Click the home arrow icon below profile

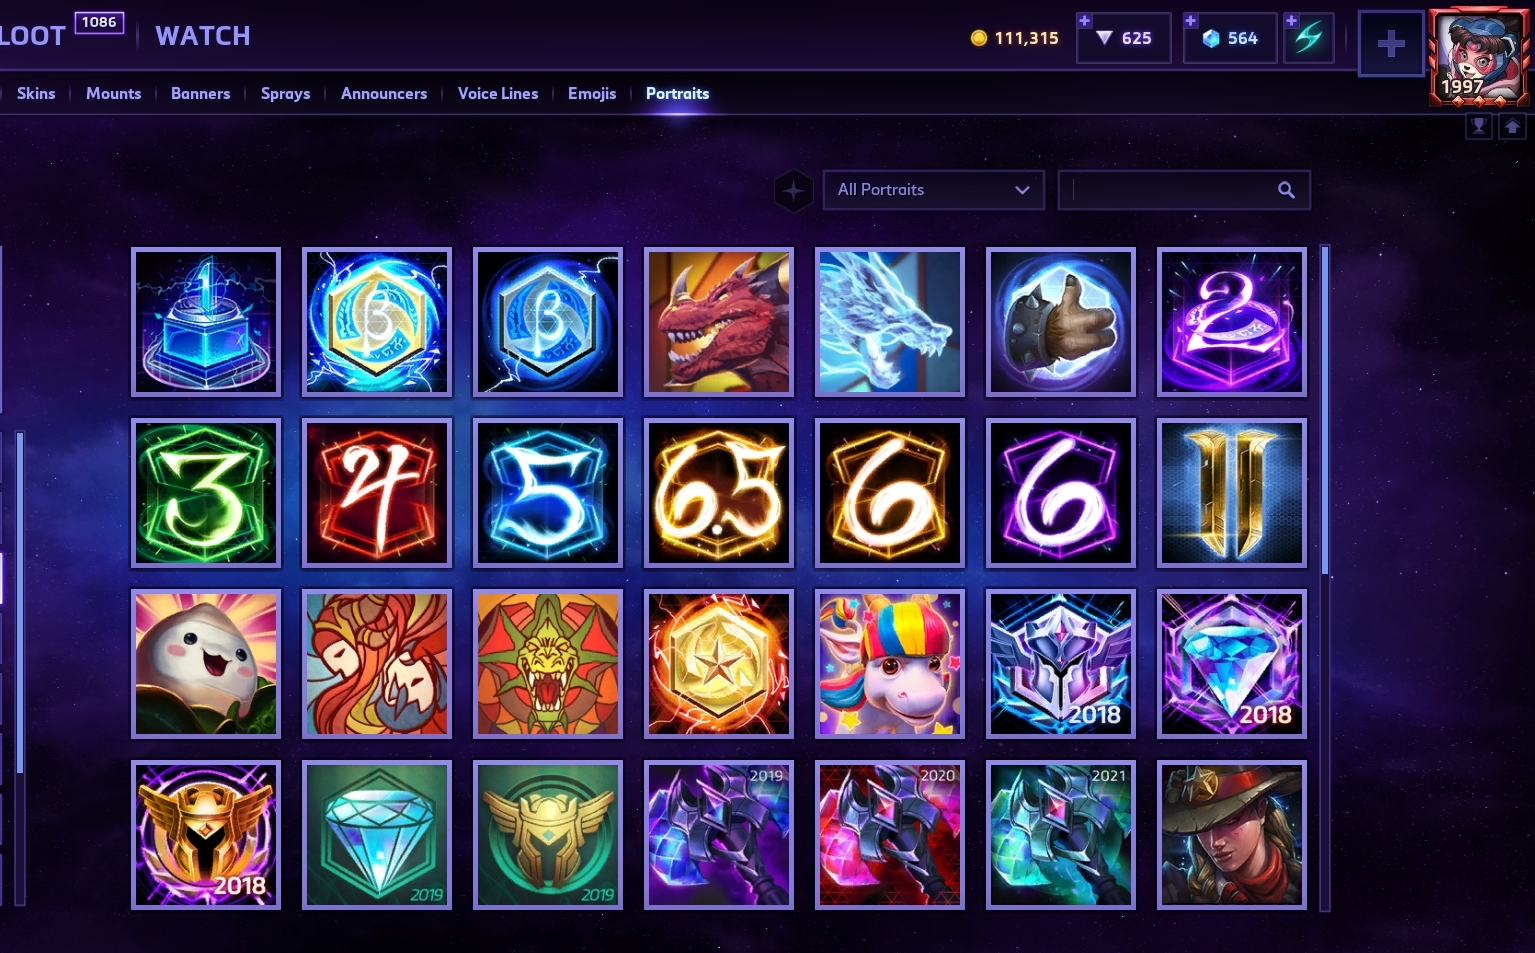pos(1512,126)
